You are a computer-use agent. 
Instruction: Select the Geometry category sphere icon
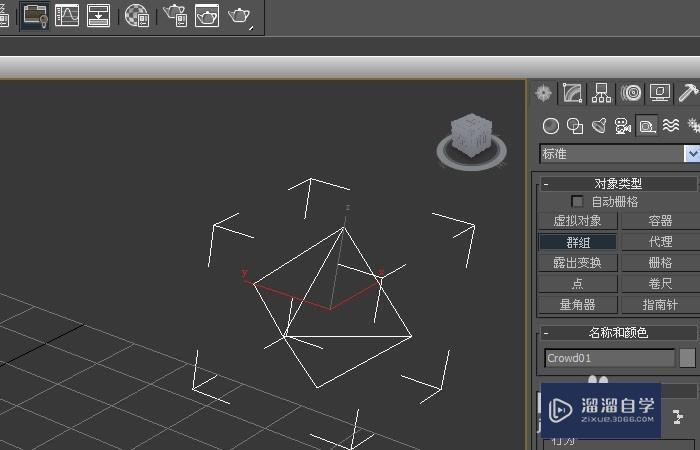point(550,126)
